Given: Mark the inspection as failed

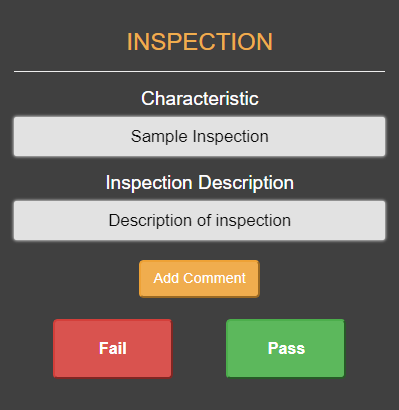Looking at the screenshot, I should pos(113,349).
